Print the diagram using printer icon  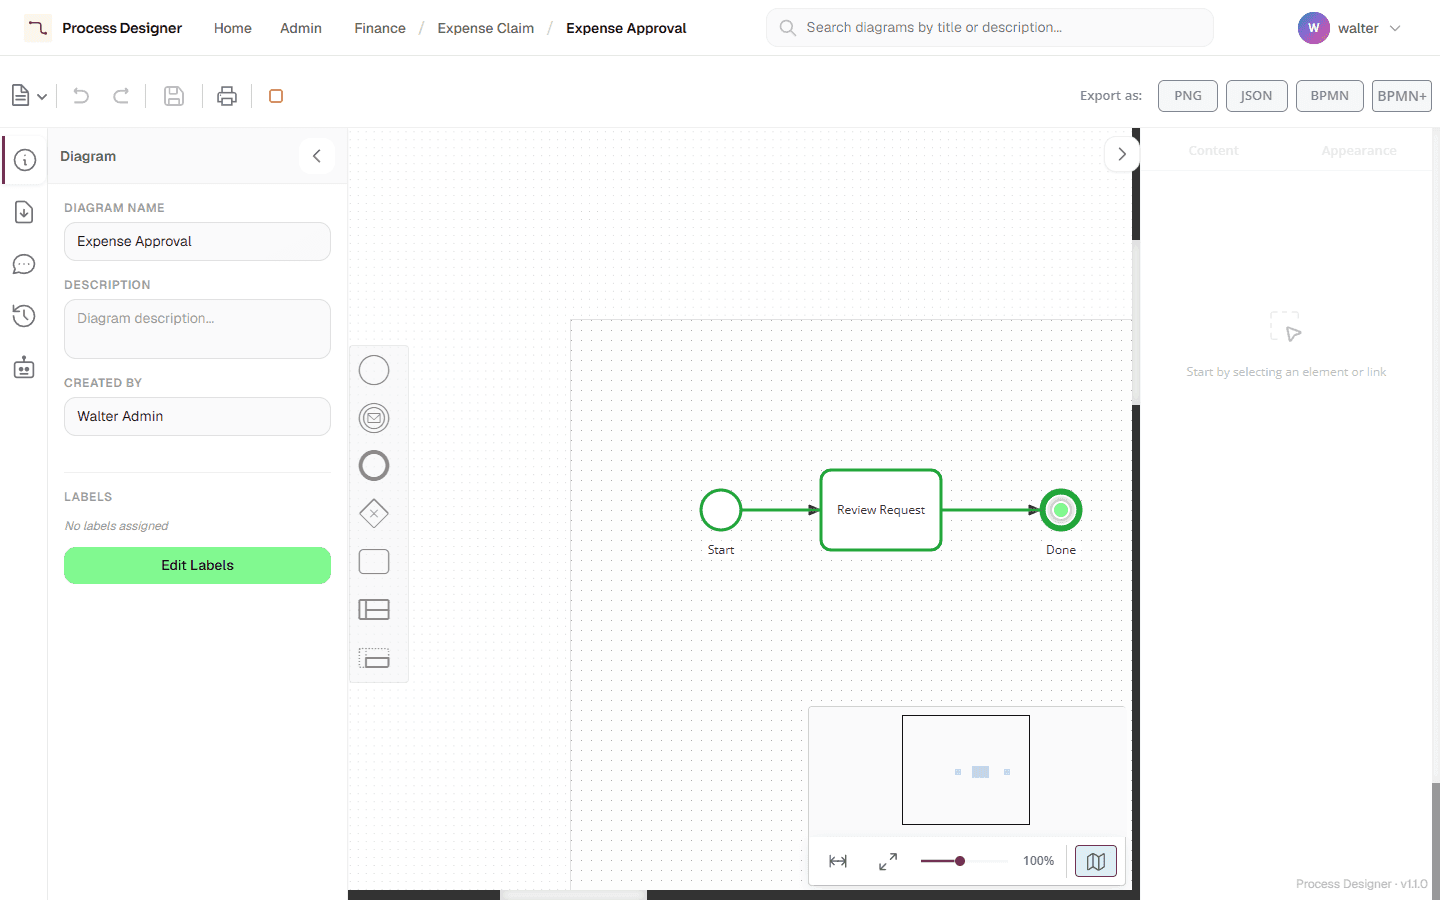click(227, 96)
